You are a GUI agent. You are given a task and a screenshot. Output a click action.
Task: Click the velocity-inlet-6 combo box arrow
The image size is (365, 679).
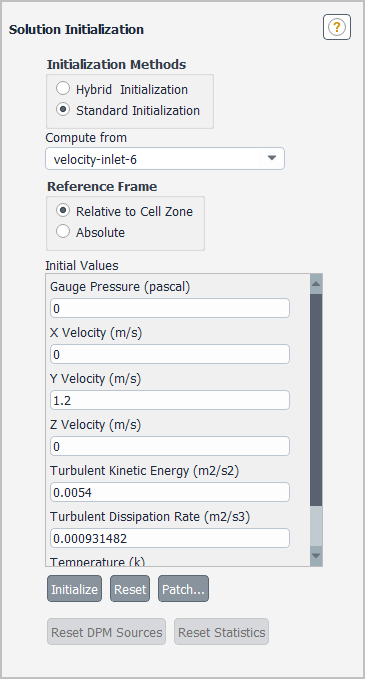pos(271,158)
